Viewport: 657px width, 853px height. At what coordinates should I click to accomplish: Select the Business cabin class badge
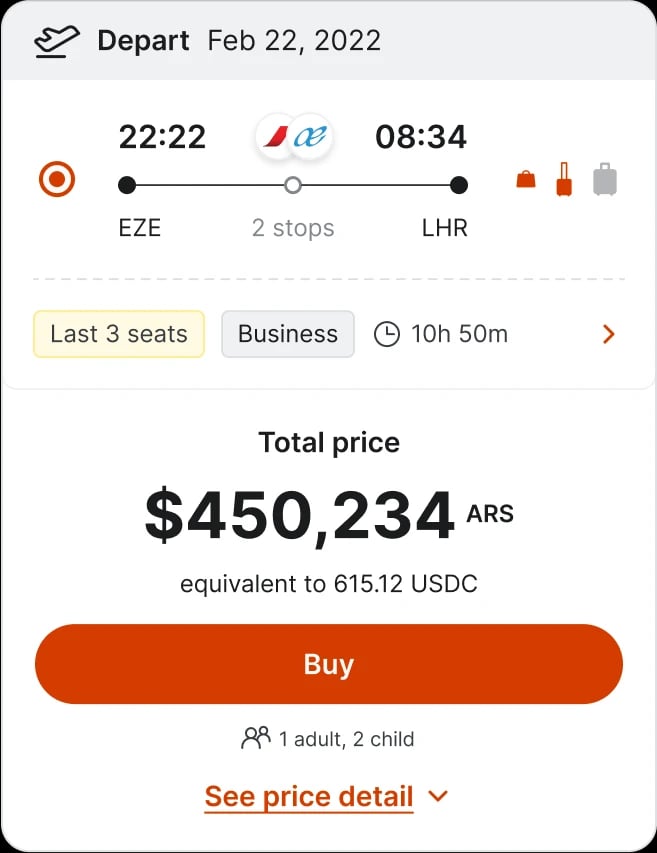(x=287, y=334)
